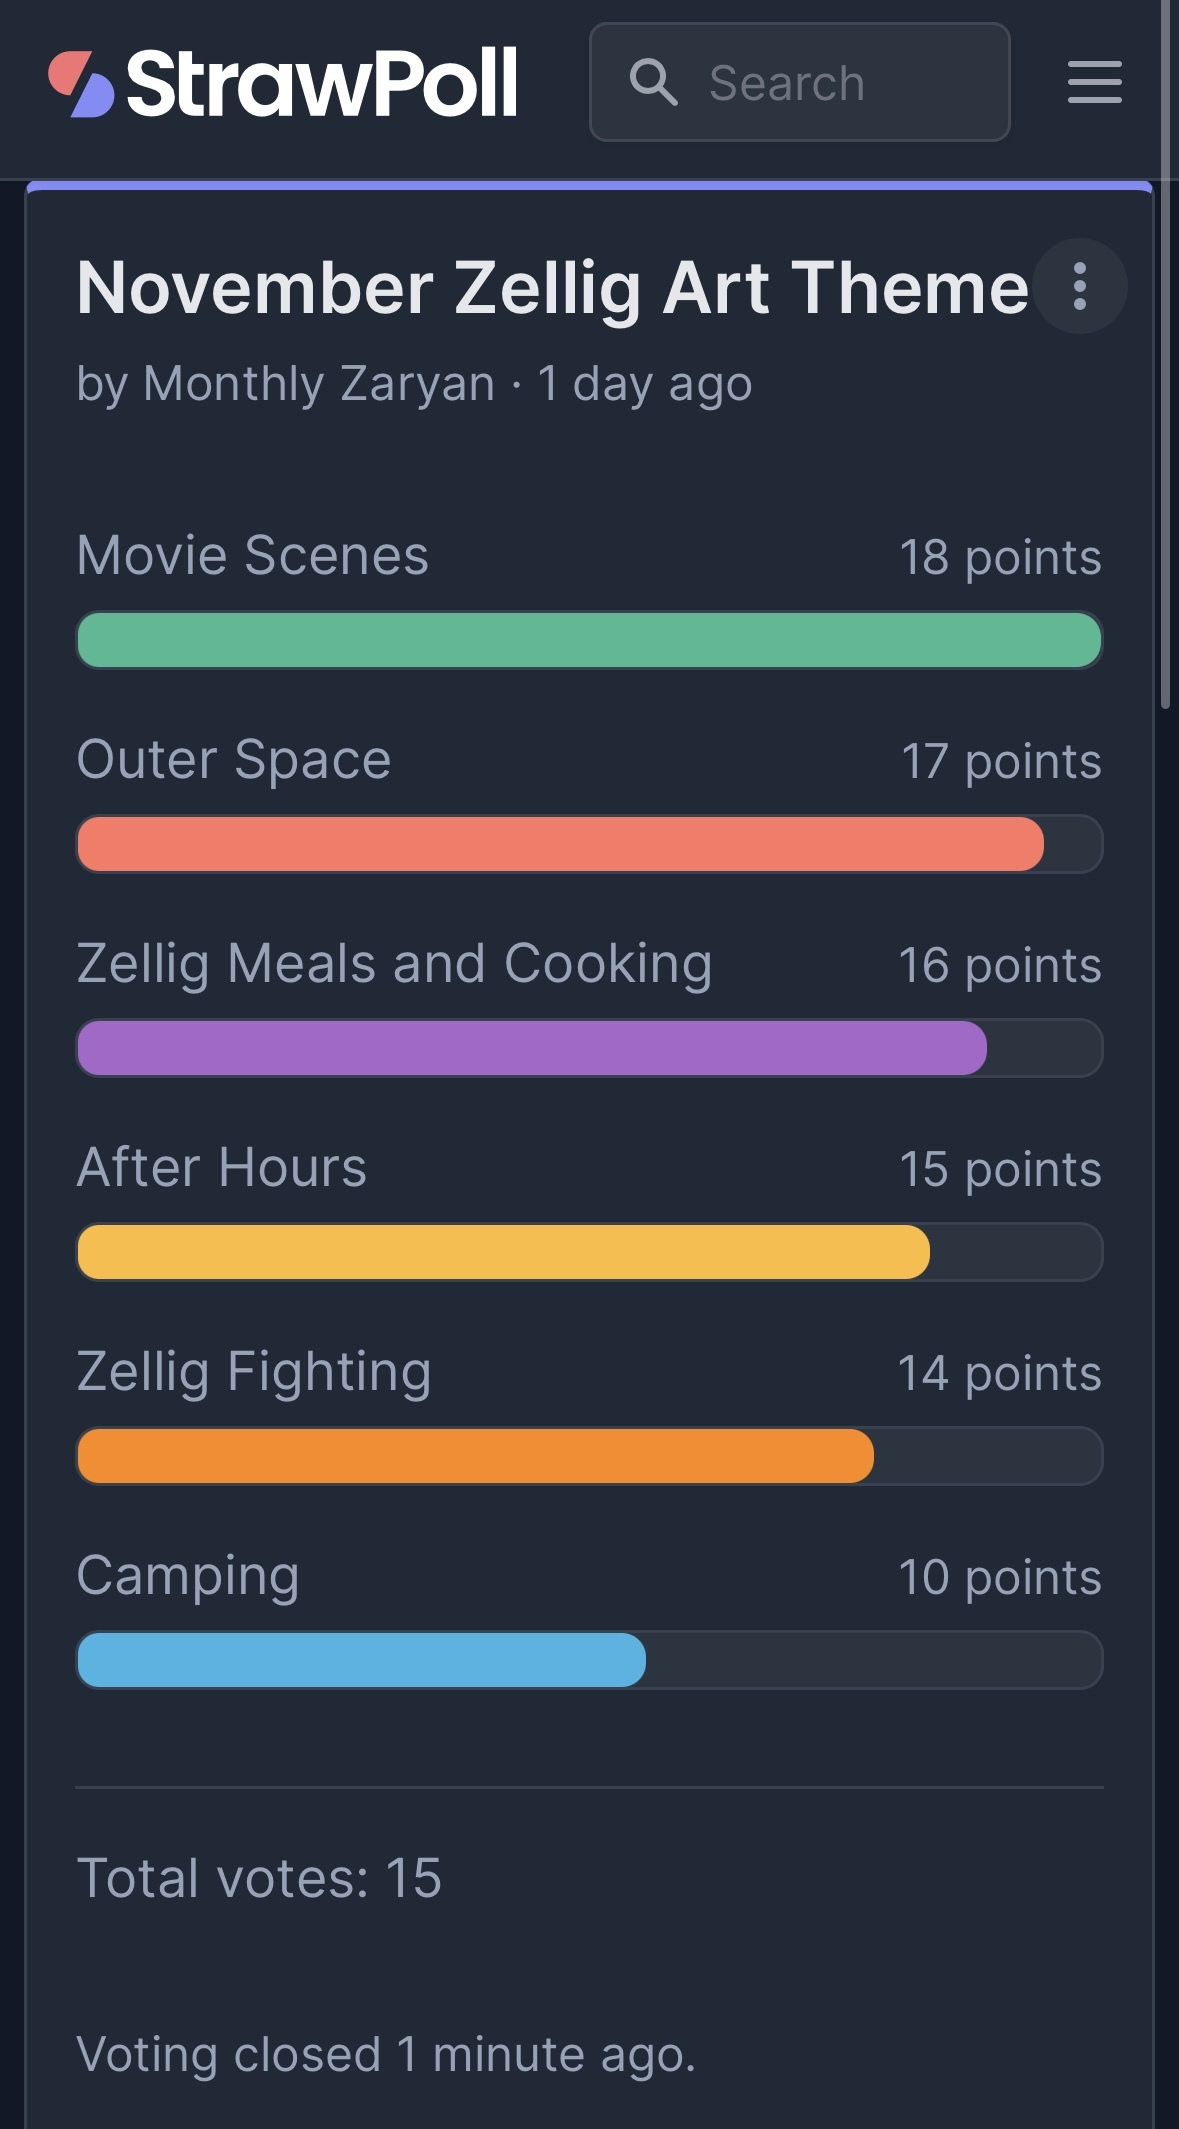Click the yellow After Hours bar
Image resolution: width=1179 pixels, height=2129 pixels.
[503, 1252]
